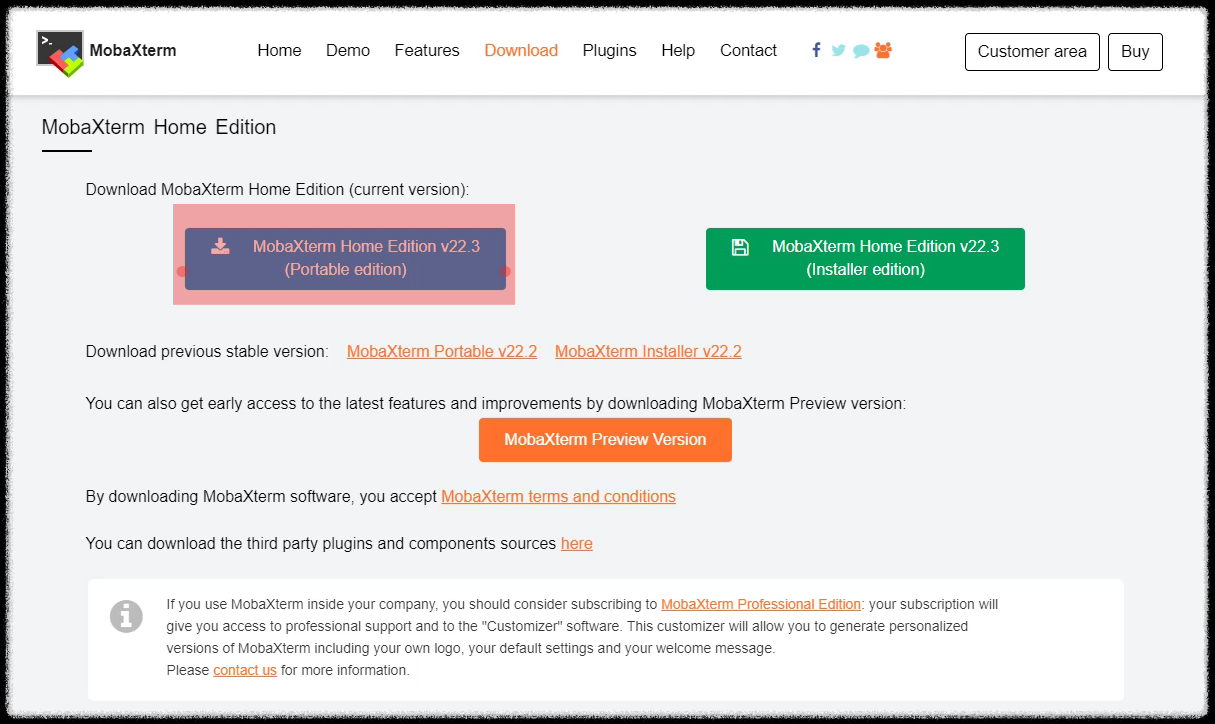Click 'Download MobaXterm Home Edition (current version):' text
1215x724 pixels.
(277, 189)
